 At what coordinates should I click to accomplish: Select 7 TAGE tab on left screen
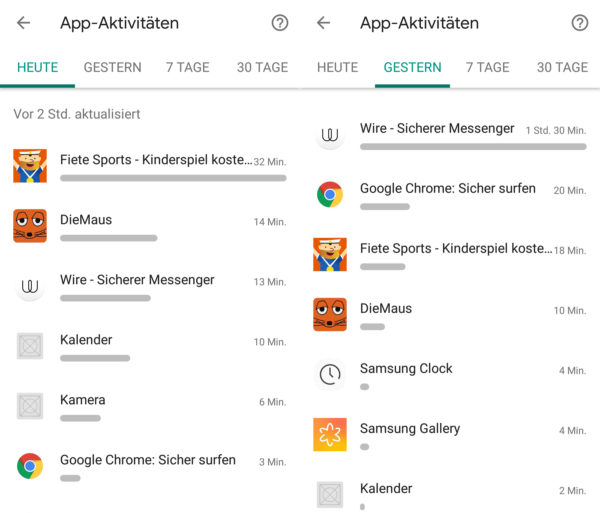[188, 67]
